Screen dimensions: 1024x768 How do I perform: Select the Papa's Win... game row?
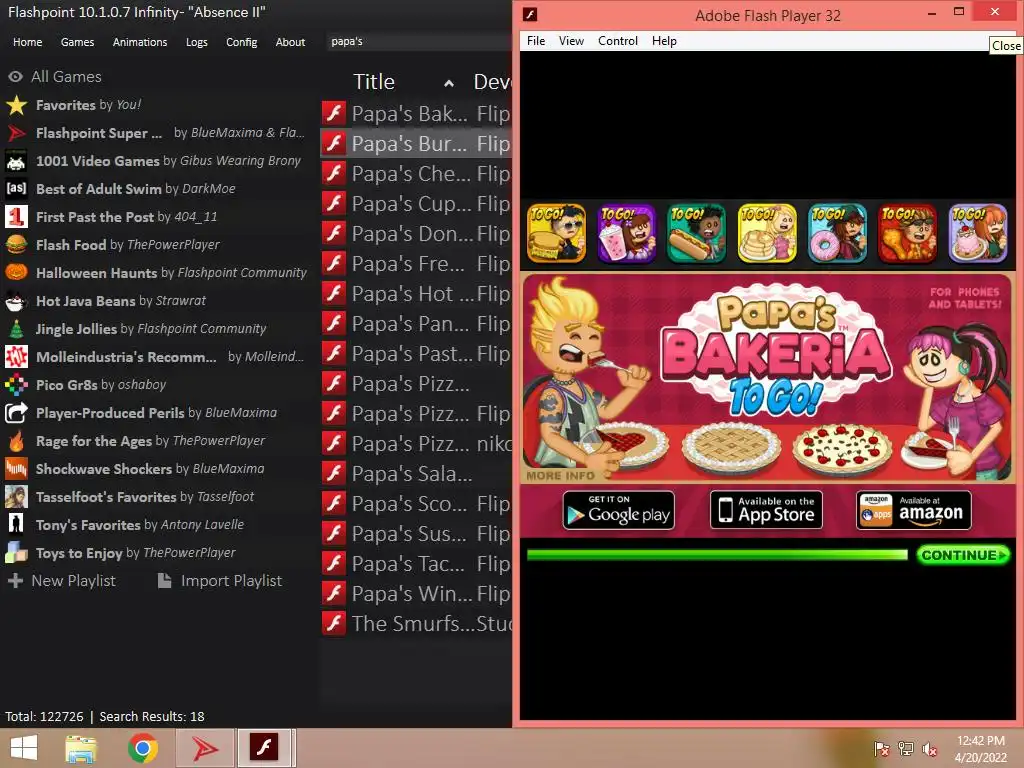[416, 594]
